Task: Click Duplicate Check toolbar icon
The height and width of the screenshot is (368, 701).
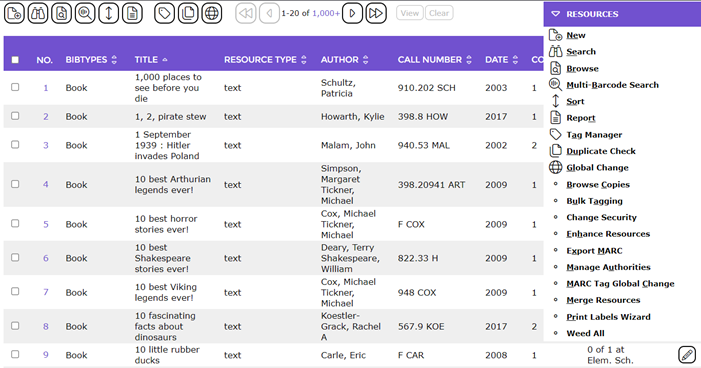Action: pyautogui.click(x=188, y=13)
